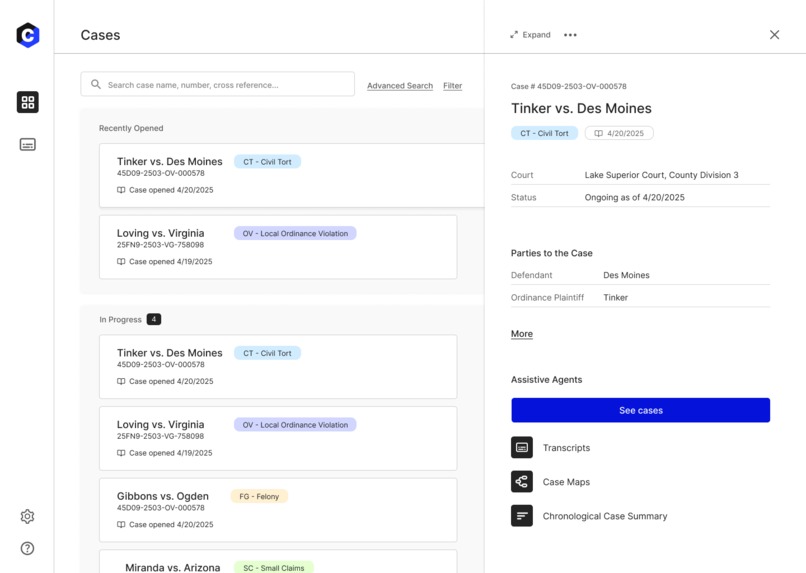Click Case # 45D09-2503-OV-000578 in detail panel
Screen dimensions: 806x573
(x=569, y=86)
